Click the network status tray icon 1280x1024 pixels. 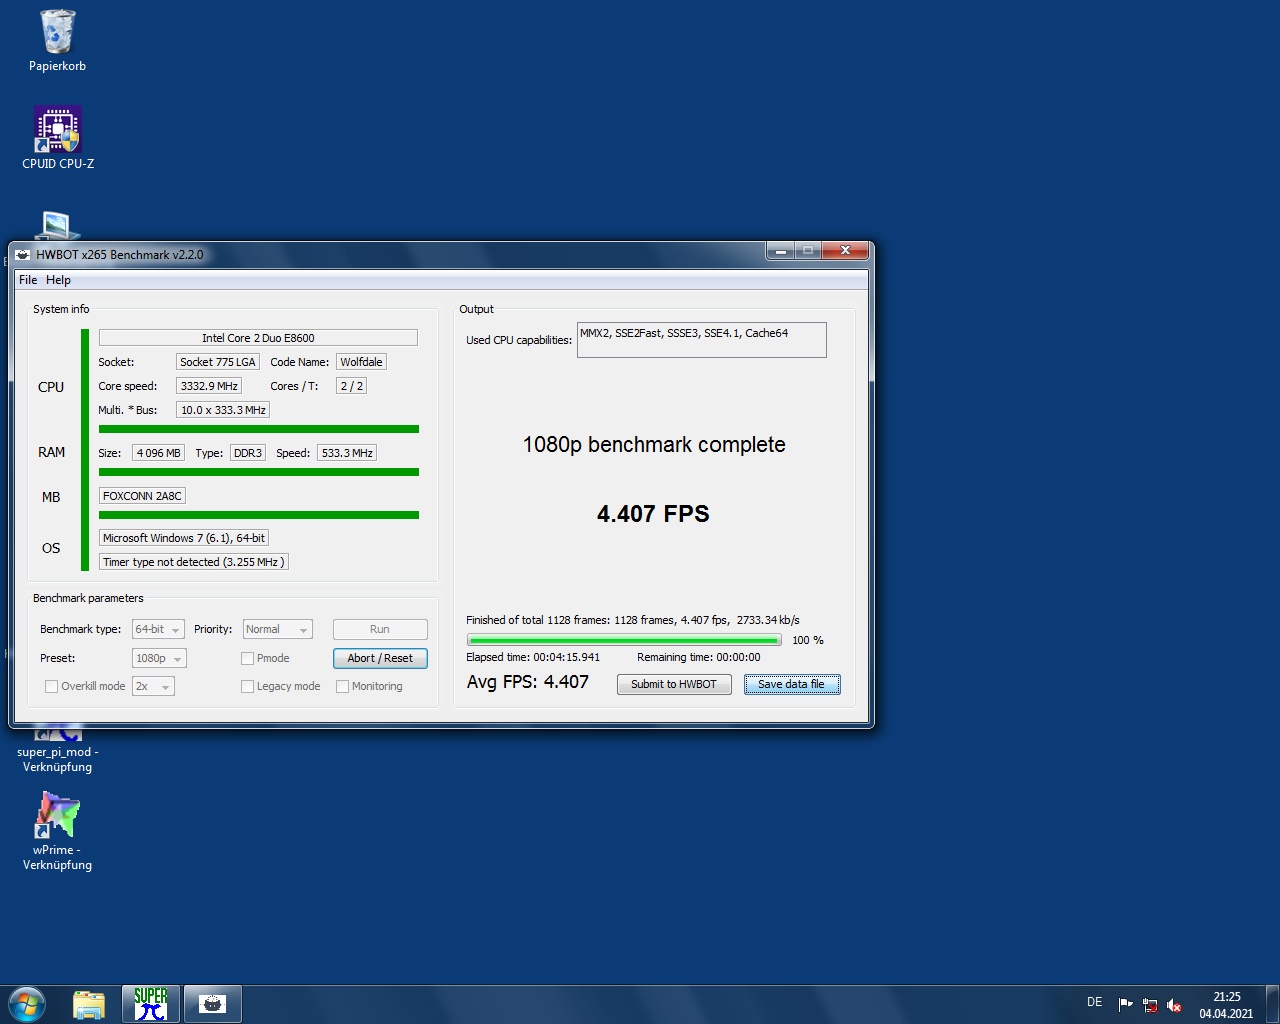1150,1005
